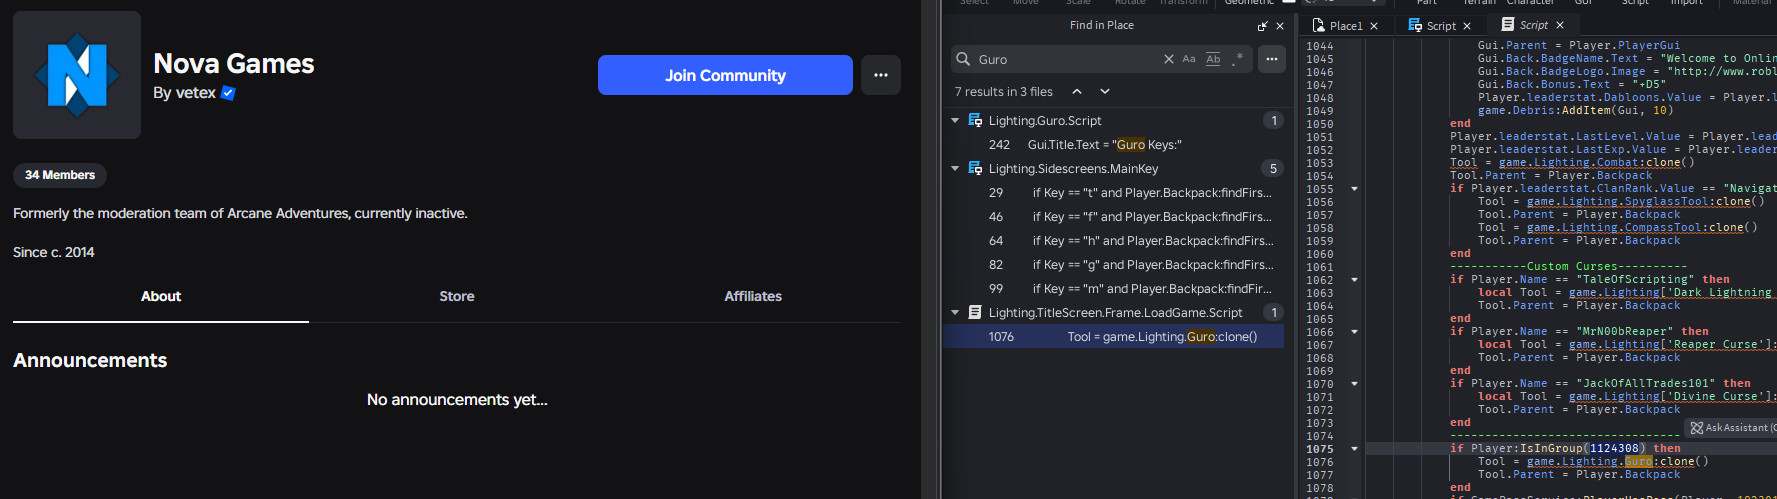This screenshot has width=1777, height=499.
Task: Switch to the Place1 editor tab
Action: [x=1344, y=26]
